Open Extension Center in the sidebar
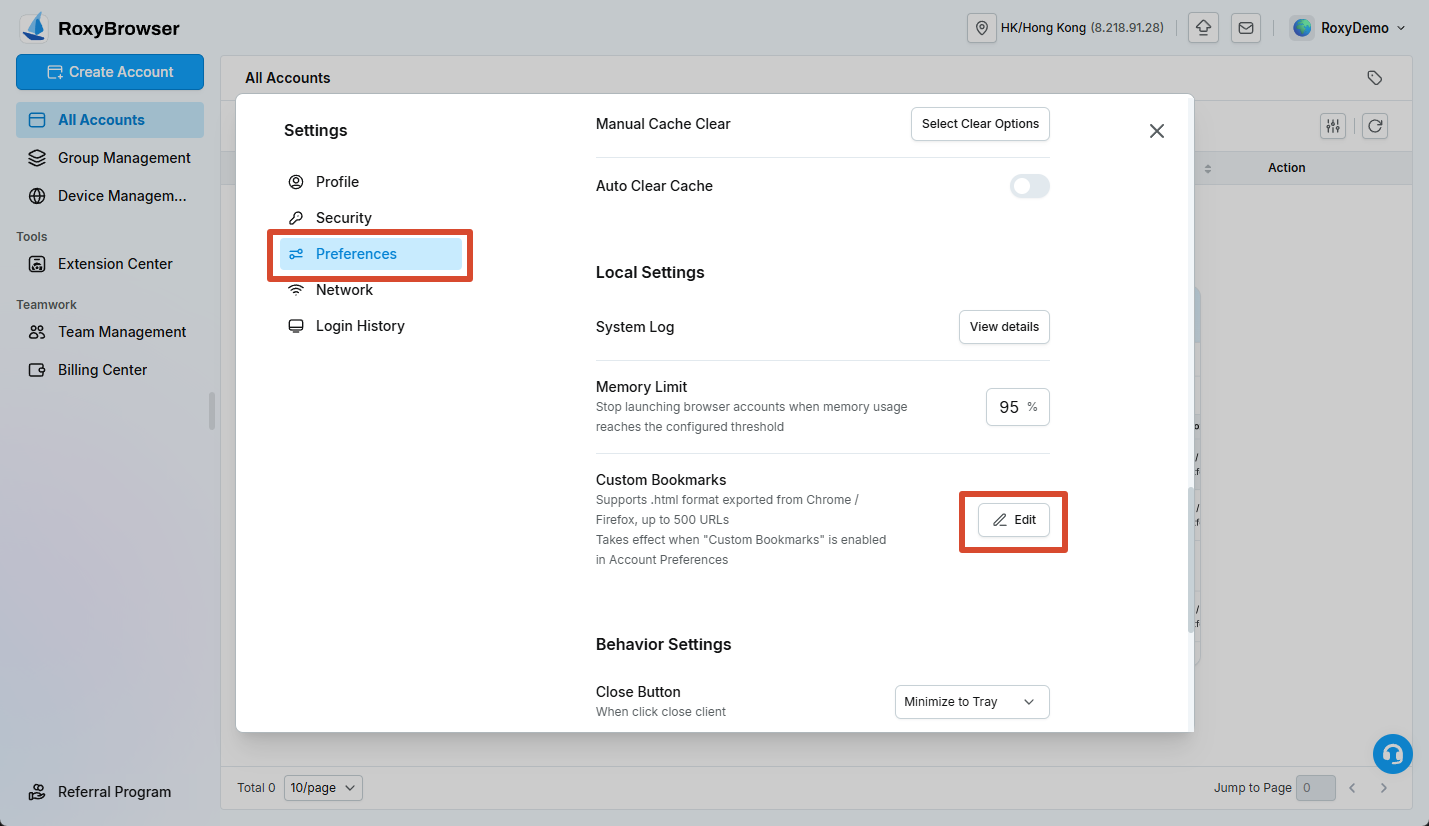The height and width of the screenshot is (826, 1429). tap(110, 264)
